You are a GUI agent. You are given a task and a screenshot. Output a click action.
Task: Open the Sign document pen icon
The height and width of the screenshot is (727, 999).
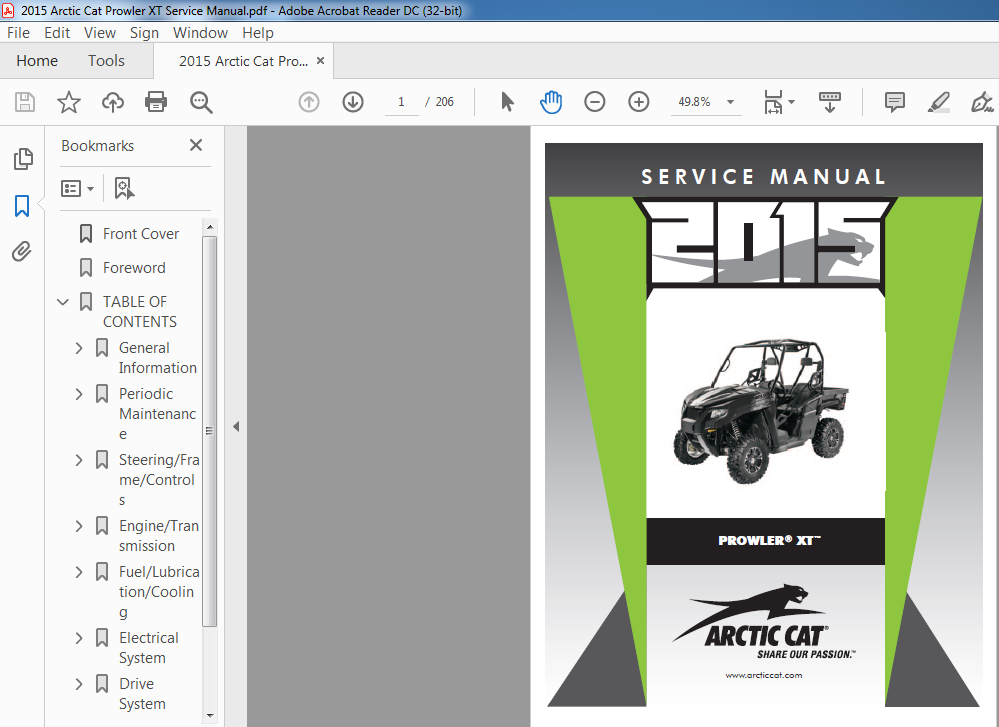pos(982,102)
